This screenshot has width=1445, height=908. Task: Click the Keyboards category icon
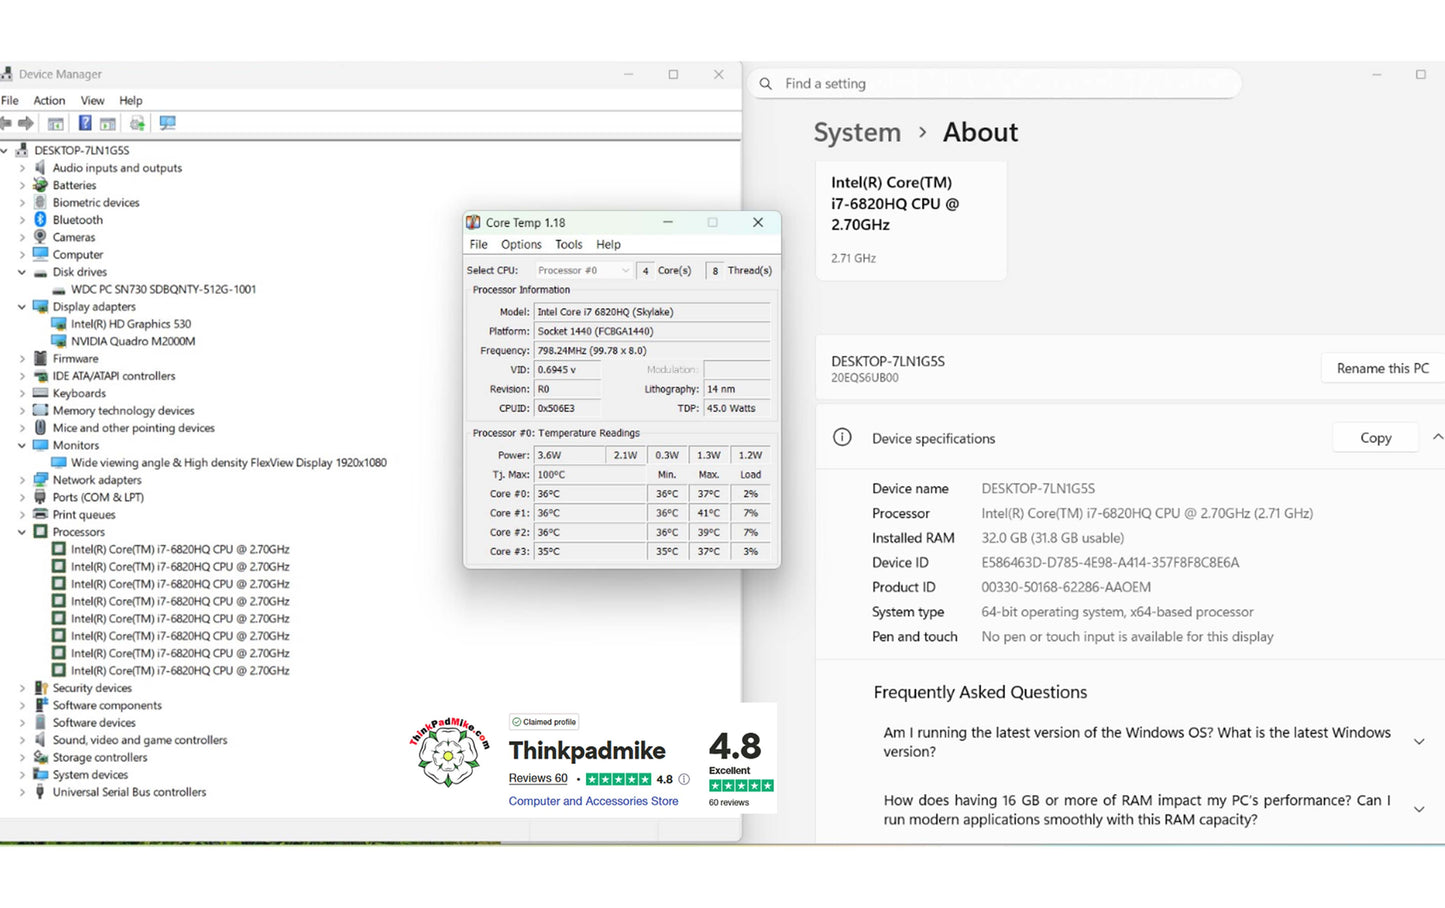point(40,393)
